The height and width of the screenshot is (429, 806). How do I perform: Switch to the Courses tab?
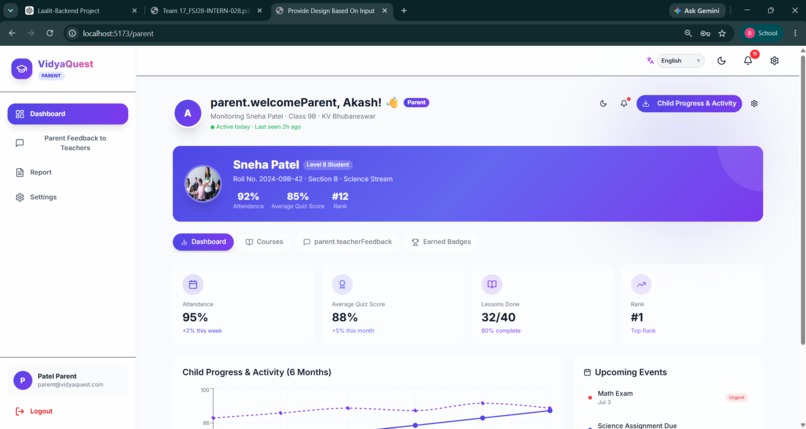[264, 241]
